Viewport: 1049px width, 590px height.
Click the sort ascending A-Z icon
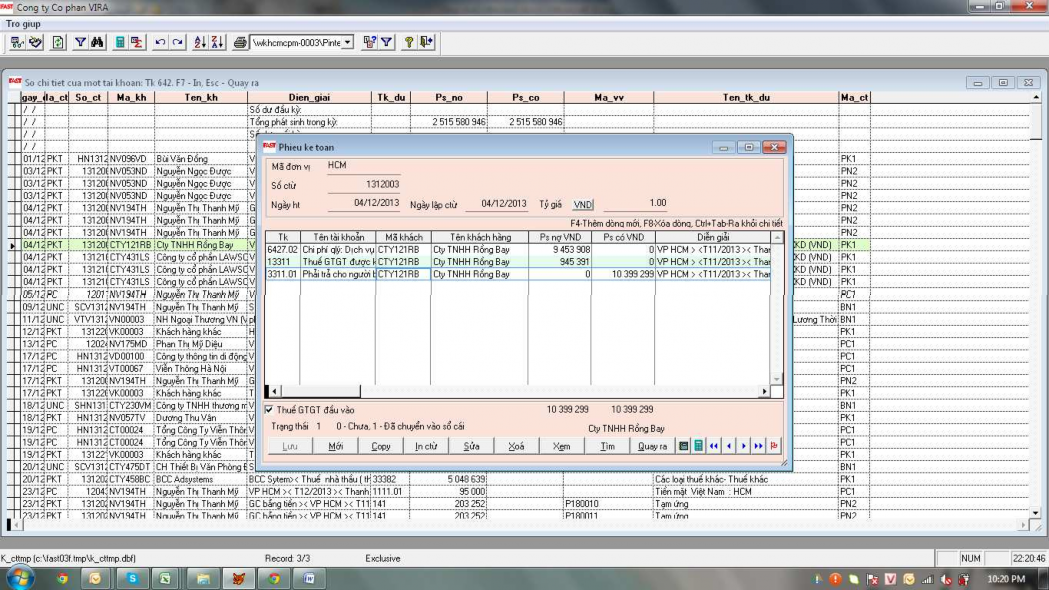[x=199, y=42]
